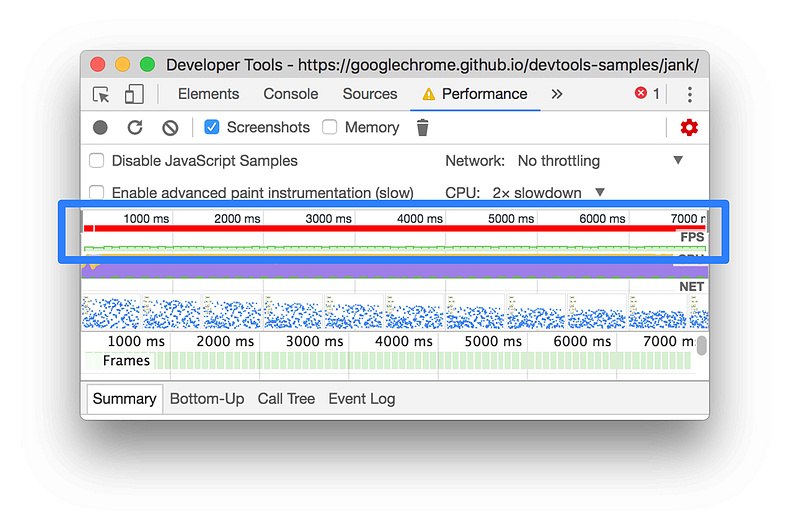Show more tabs with double chevron
800x530 pixels.
pyautogui.click(x=557, y=94)
